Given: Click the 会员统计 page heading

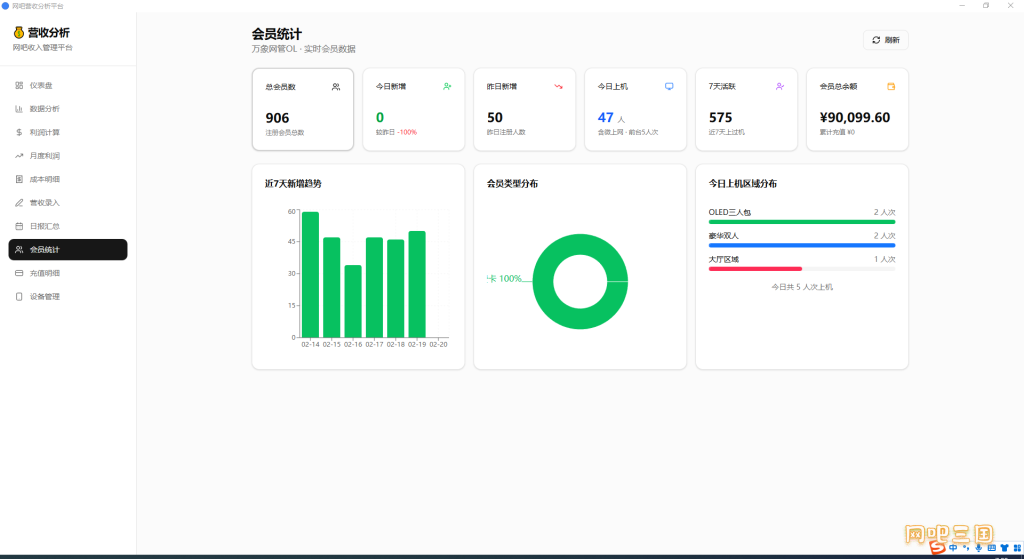Looking at the screenshot, I should pyautogui.click(x=277, y=34).
